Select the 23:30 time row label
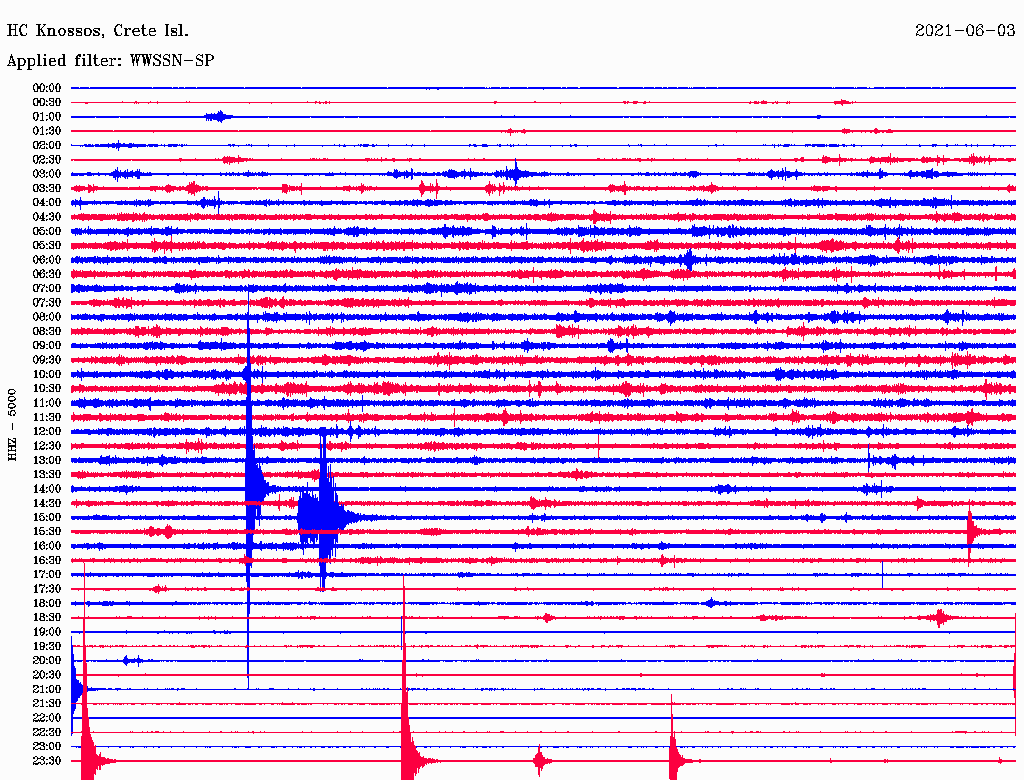The height and width of the screenshot is (780, 1024). click(x=47, y=760)
